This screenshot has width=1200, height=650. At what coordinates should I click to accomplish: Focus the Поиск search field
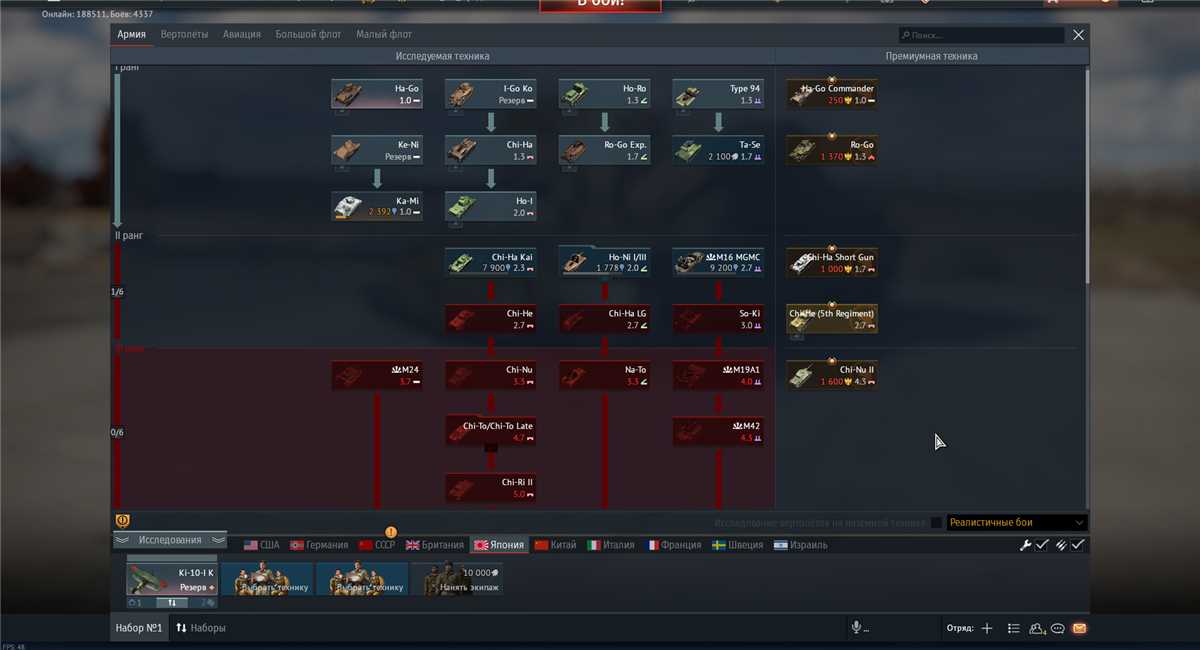tap(981, 35)
